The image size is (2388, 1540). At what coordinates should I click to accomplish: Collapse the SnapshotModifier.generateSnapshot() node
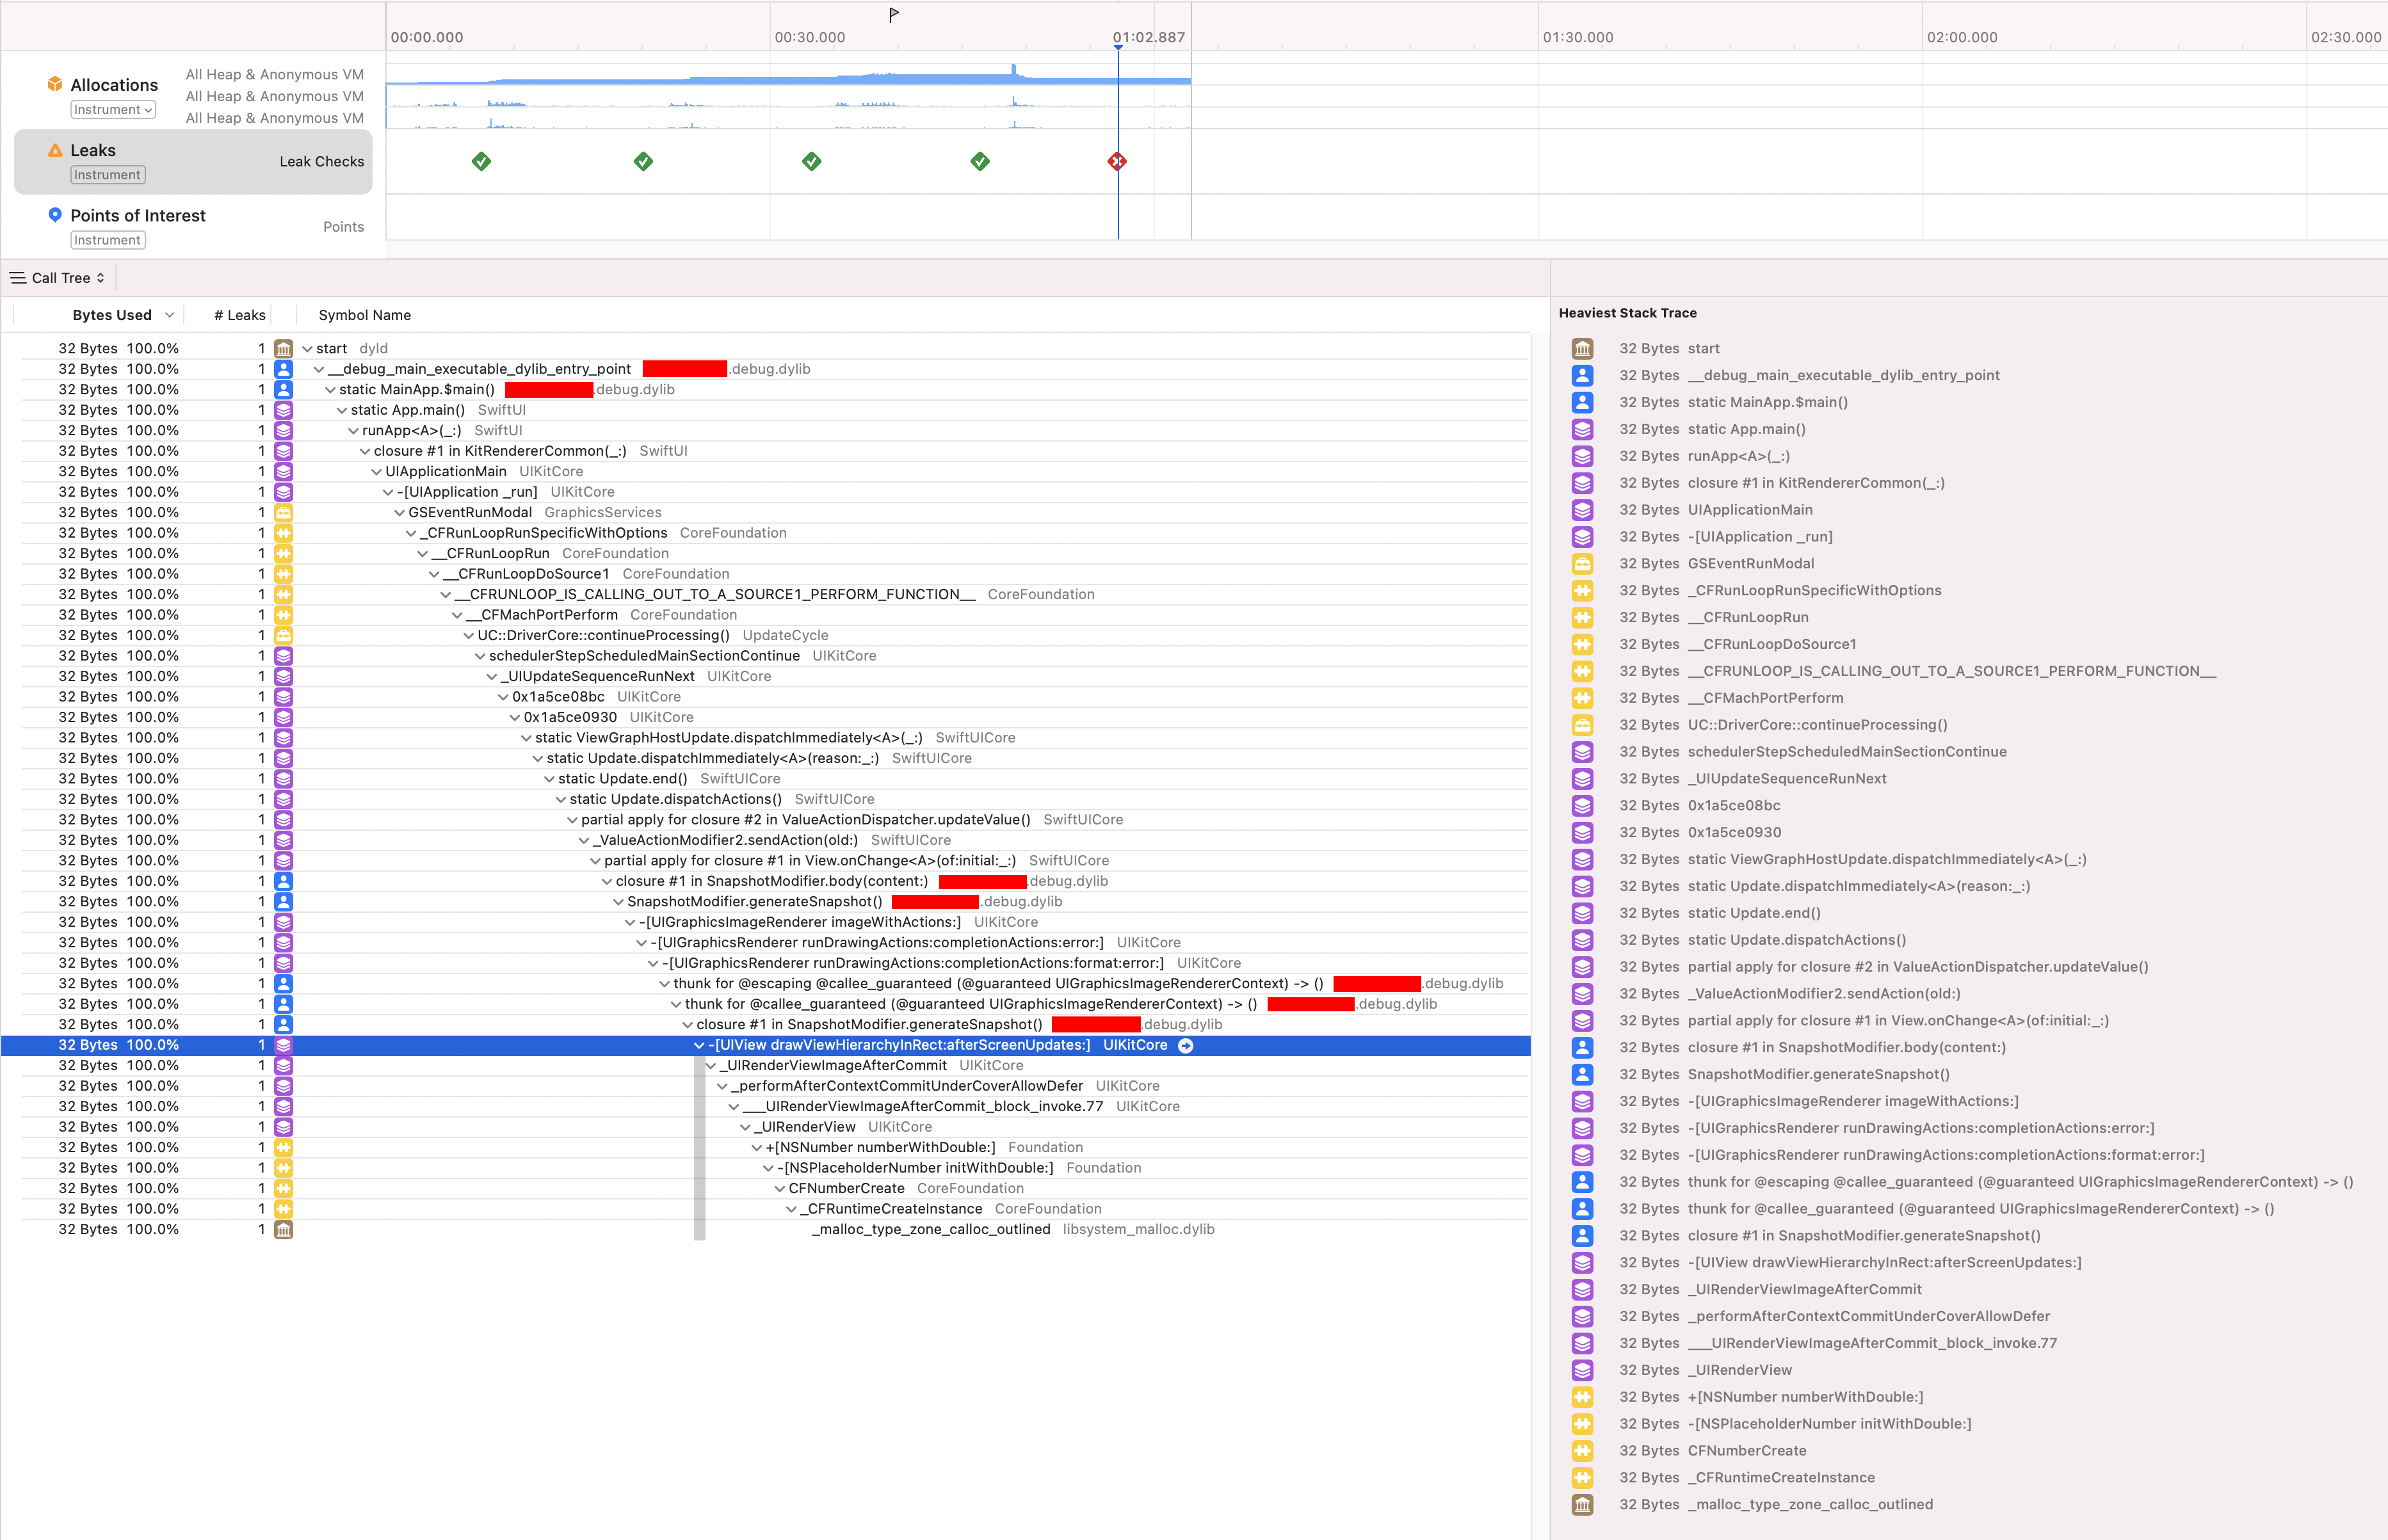618,902
